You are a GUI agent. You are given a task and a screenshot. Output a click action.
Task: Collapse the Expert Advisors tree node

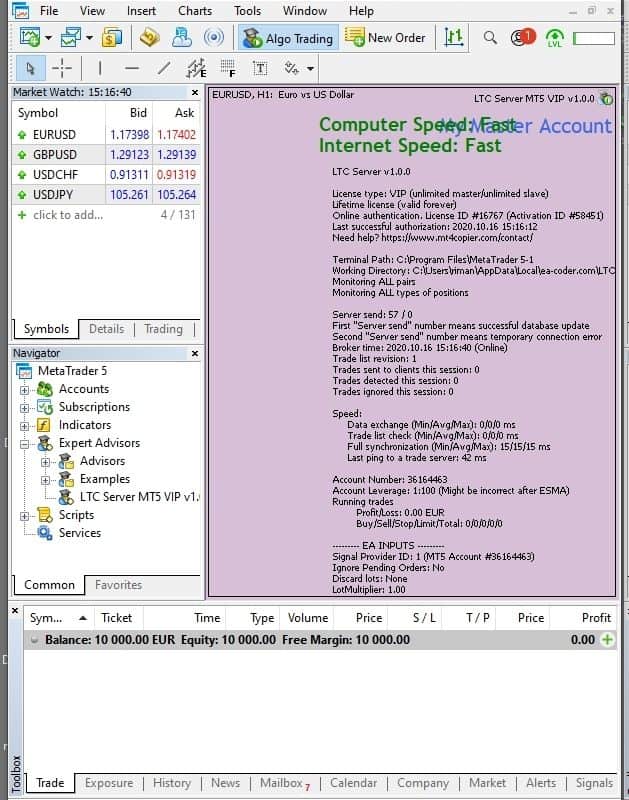(24, 444)
